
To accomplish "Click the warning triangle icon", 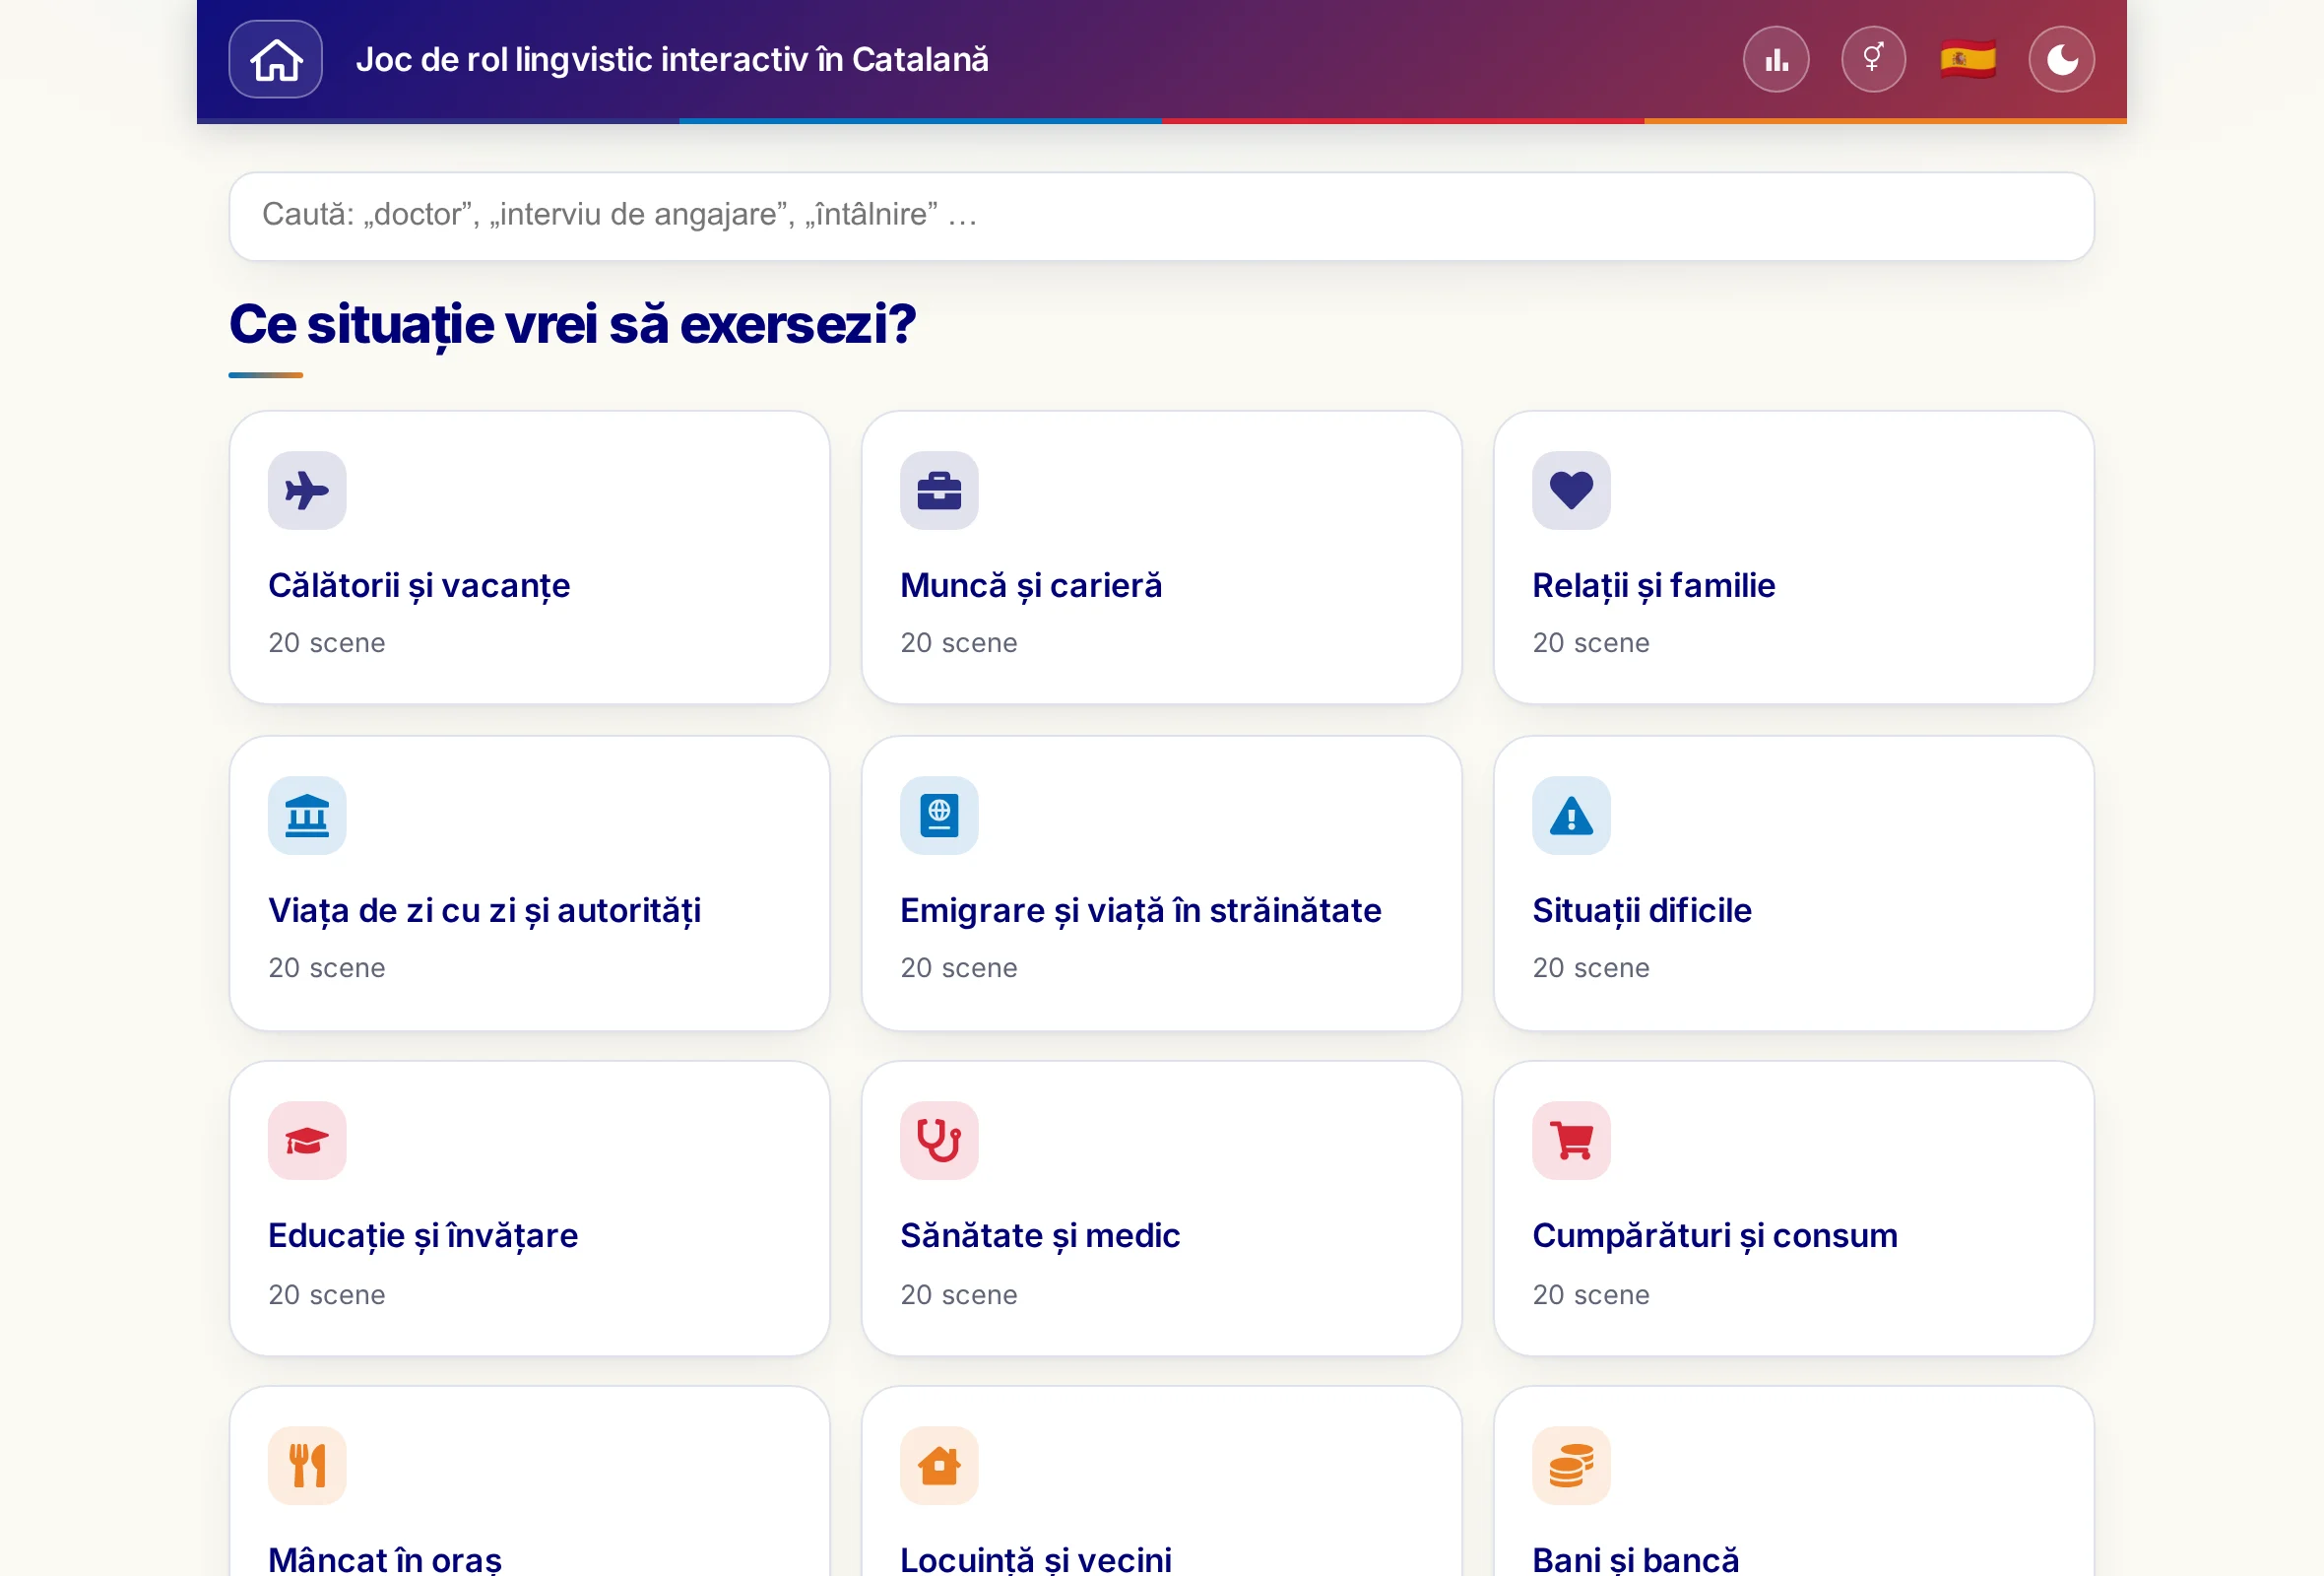I will [1571, 815].
